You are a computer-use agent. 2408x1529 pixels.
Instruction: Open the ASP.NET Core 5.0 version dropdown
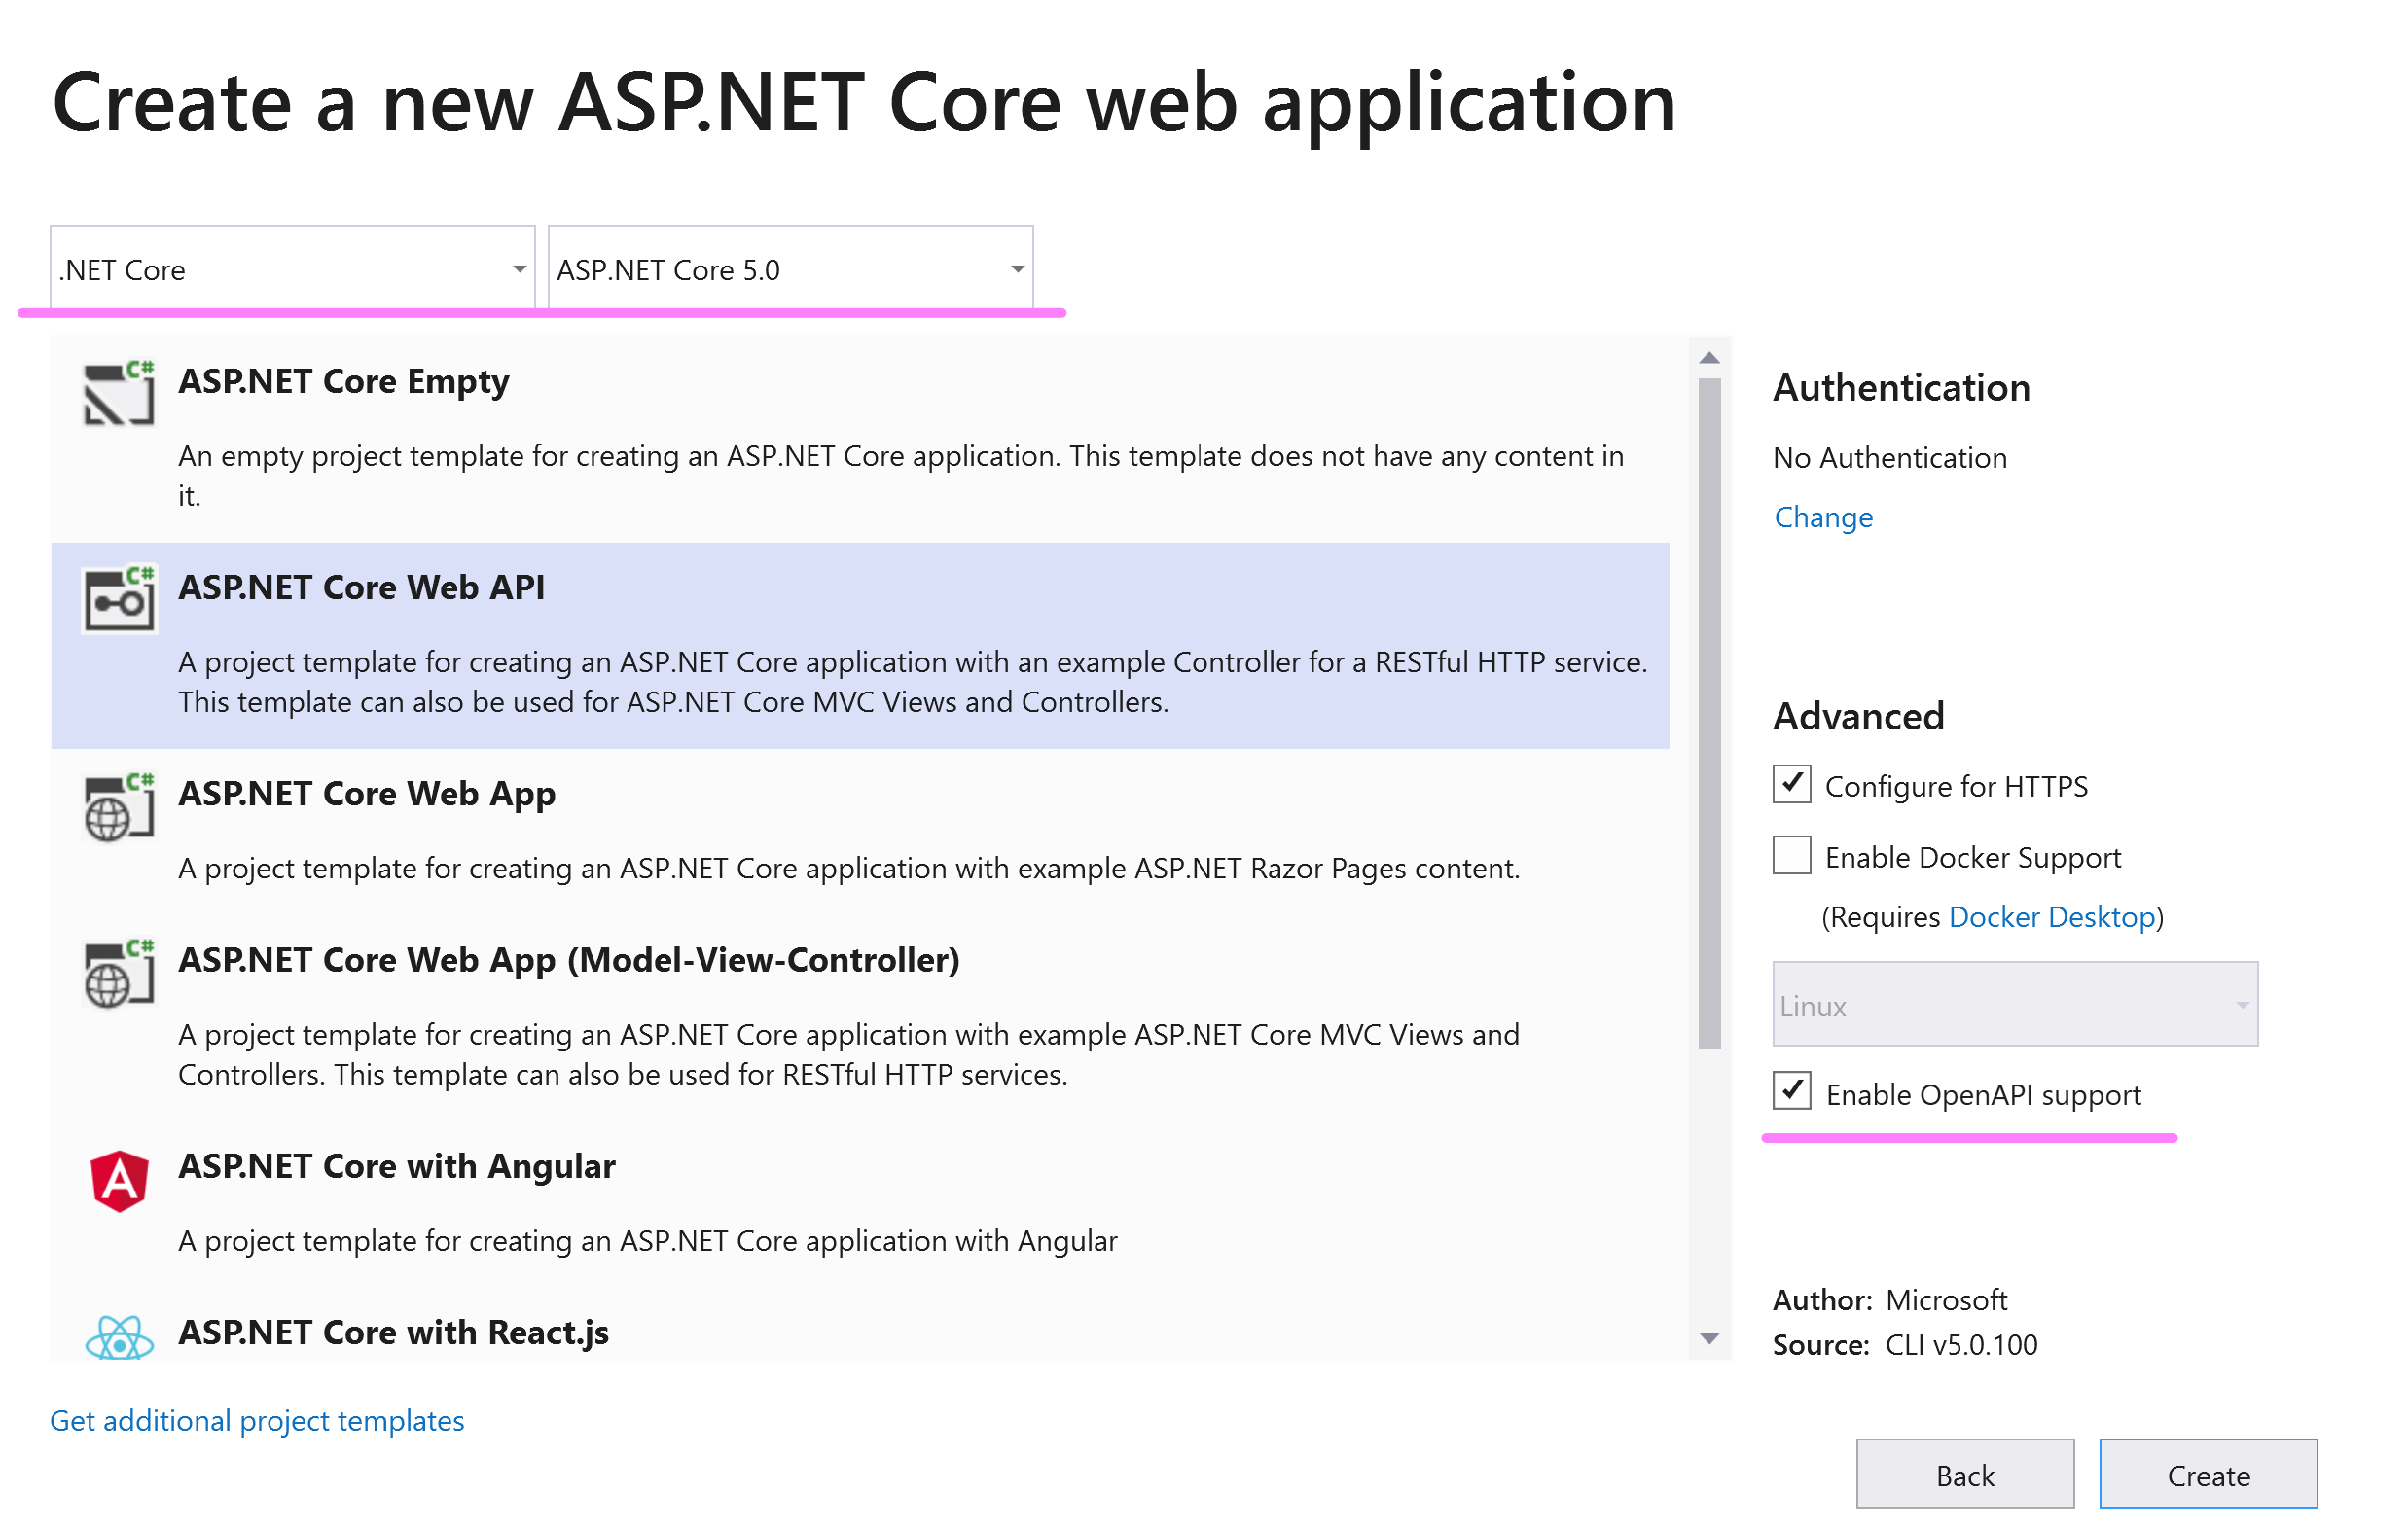coord(790,268)
